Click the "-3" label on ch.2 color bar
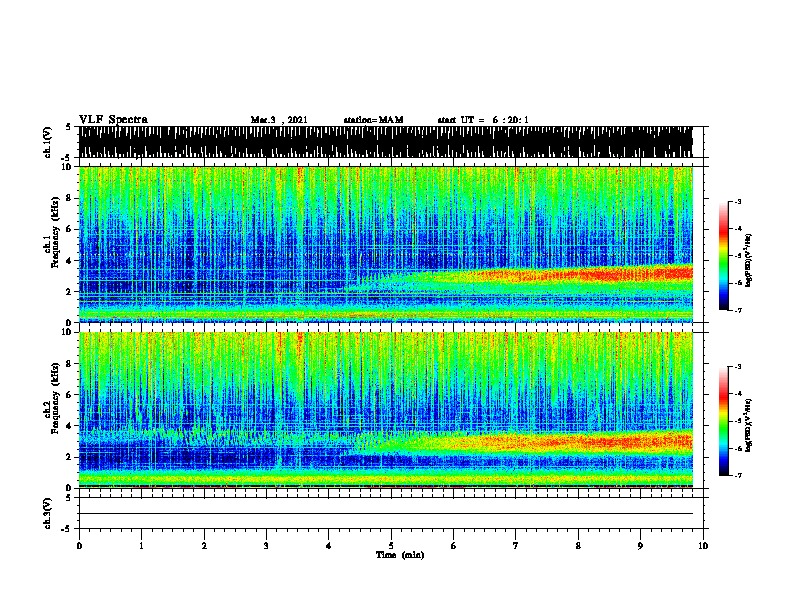The image size is (792, 612). (x=737, y=367)
